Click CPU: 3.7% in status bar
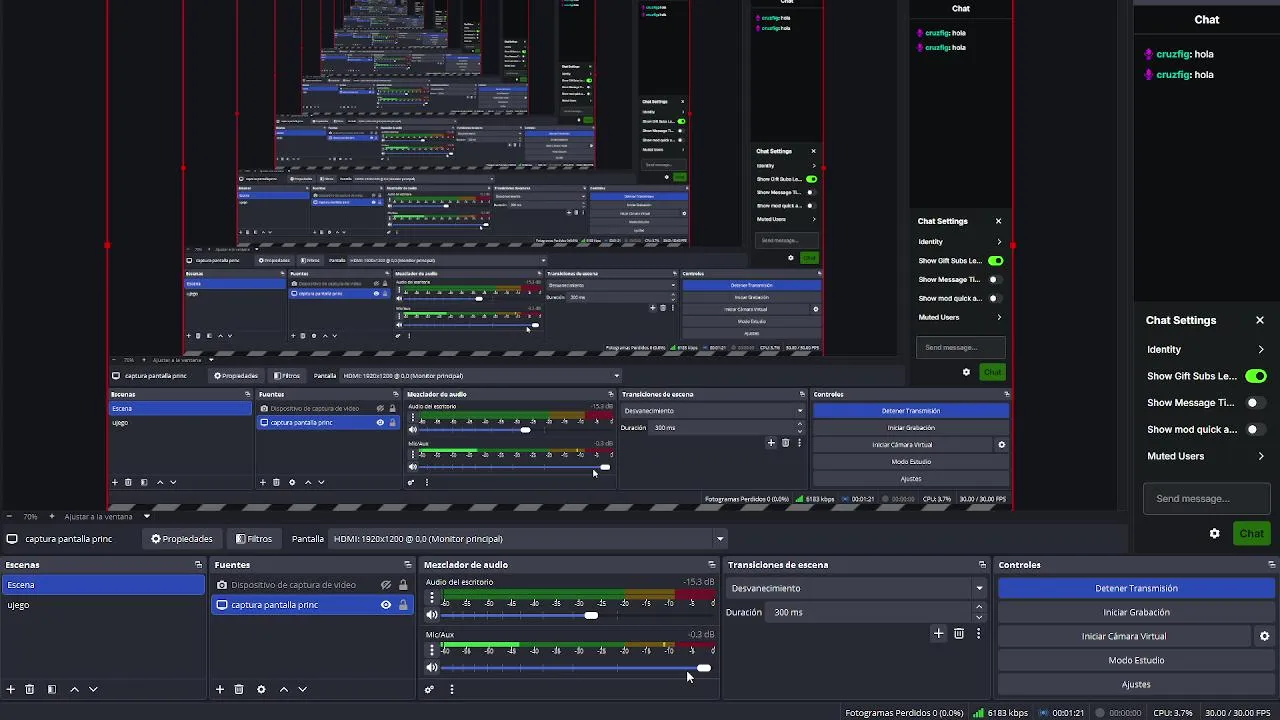Image resolution: width=1280 pixels, height=720 pixels. (x=1172, y=713)
